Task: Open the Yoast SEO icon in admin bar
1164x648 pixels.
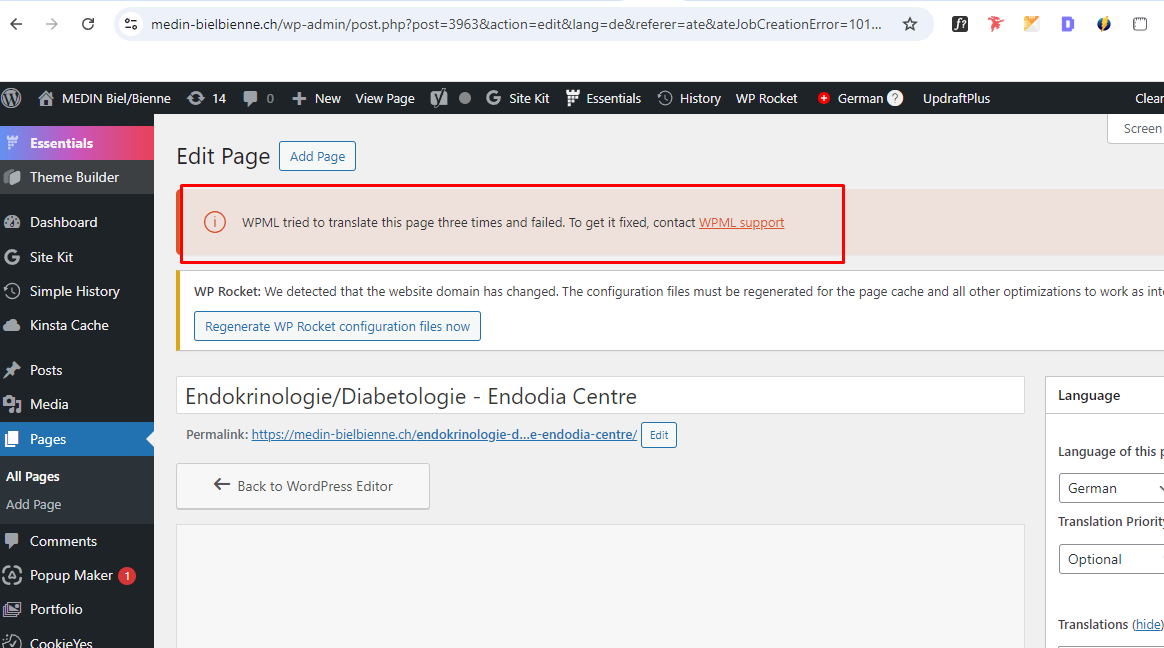Action: pos(439,98)
